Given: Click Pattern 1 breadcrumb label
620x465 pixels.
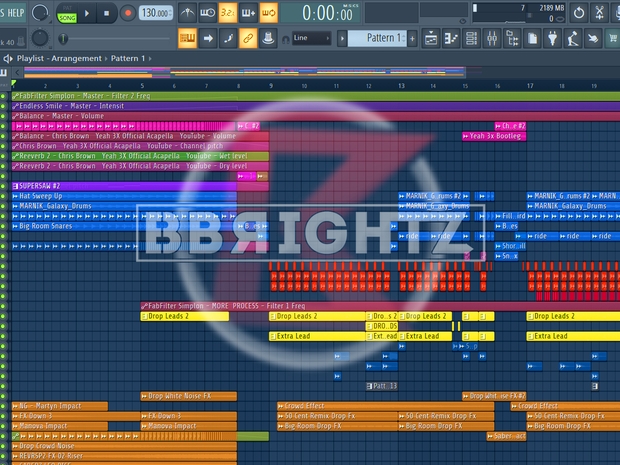Looking at the screenshot, I should click(128, 59).
